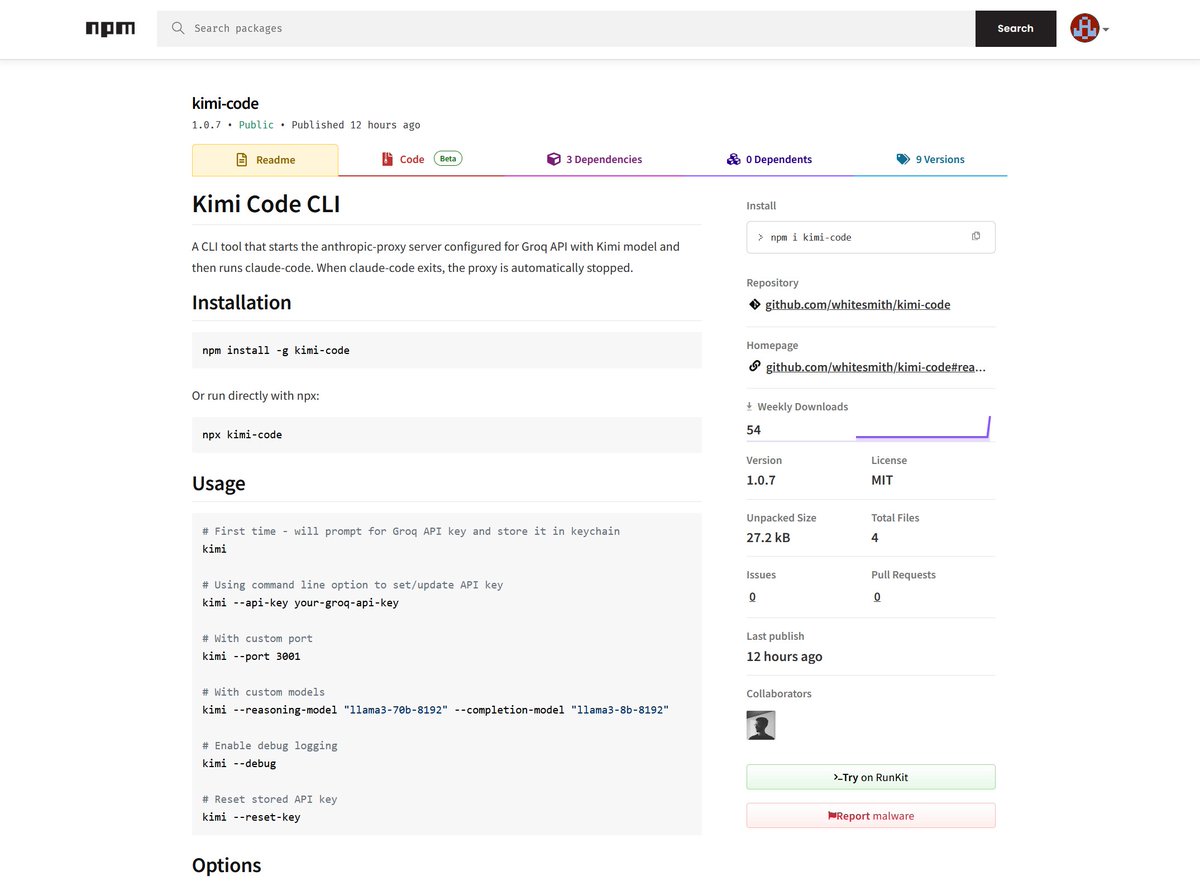Click Try on RunKit button

[871, 777]
